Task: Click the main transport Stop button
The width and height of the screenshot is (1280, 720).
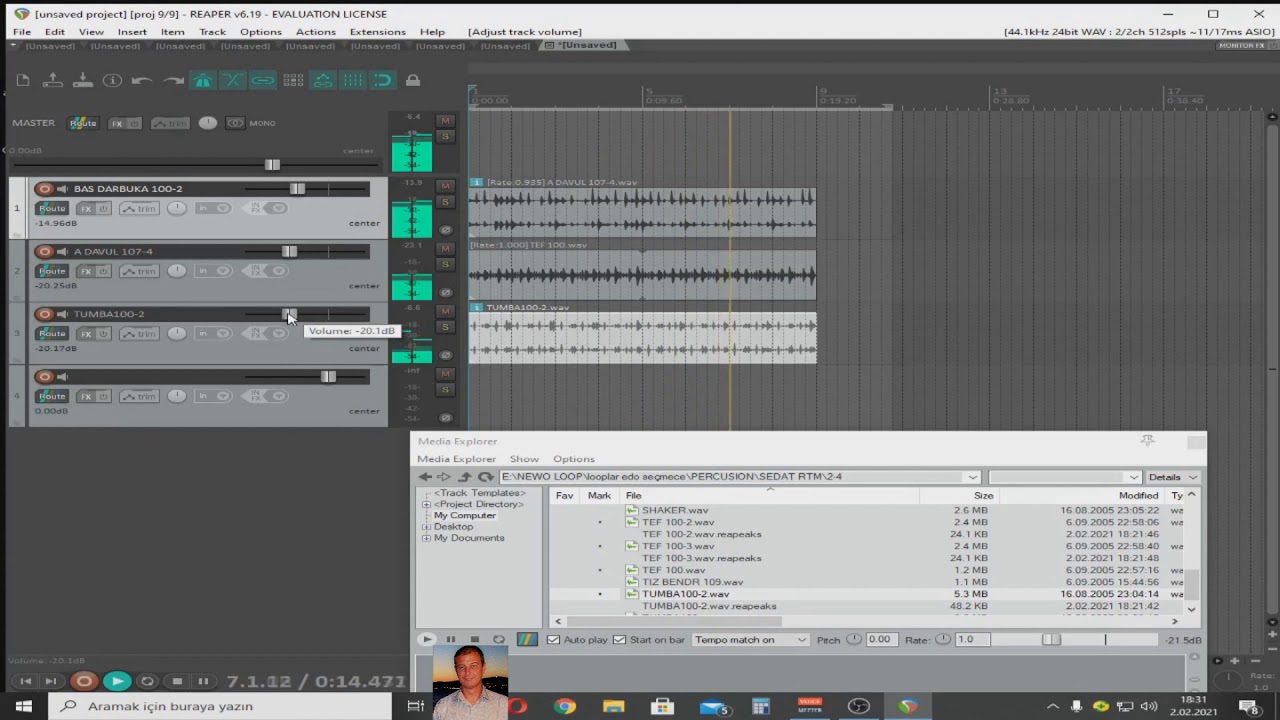Action: click(x=177, y=681)
